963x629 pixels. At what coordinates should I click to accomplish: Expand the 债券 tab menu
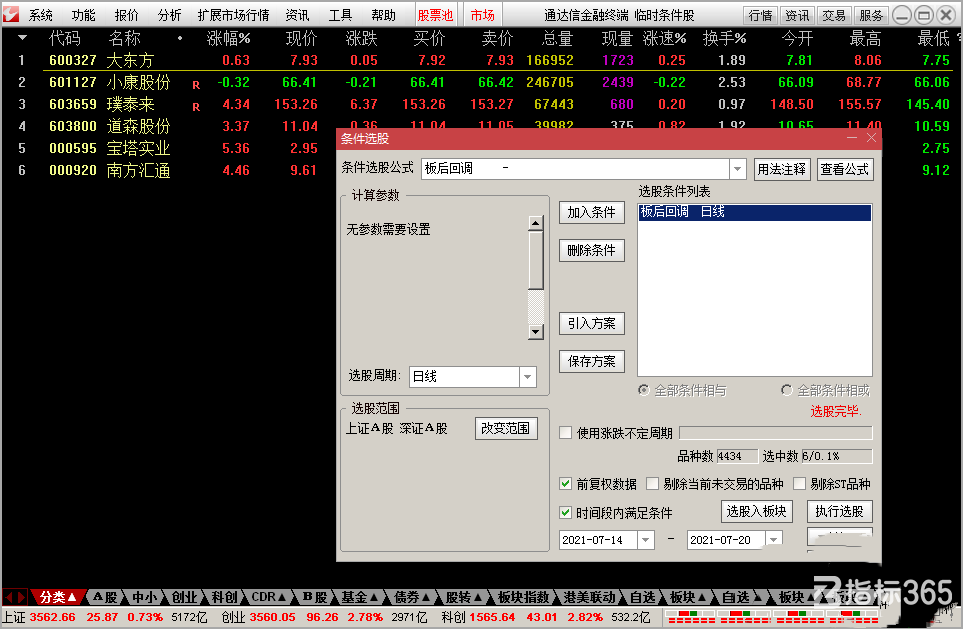pos(424,597)
